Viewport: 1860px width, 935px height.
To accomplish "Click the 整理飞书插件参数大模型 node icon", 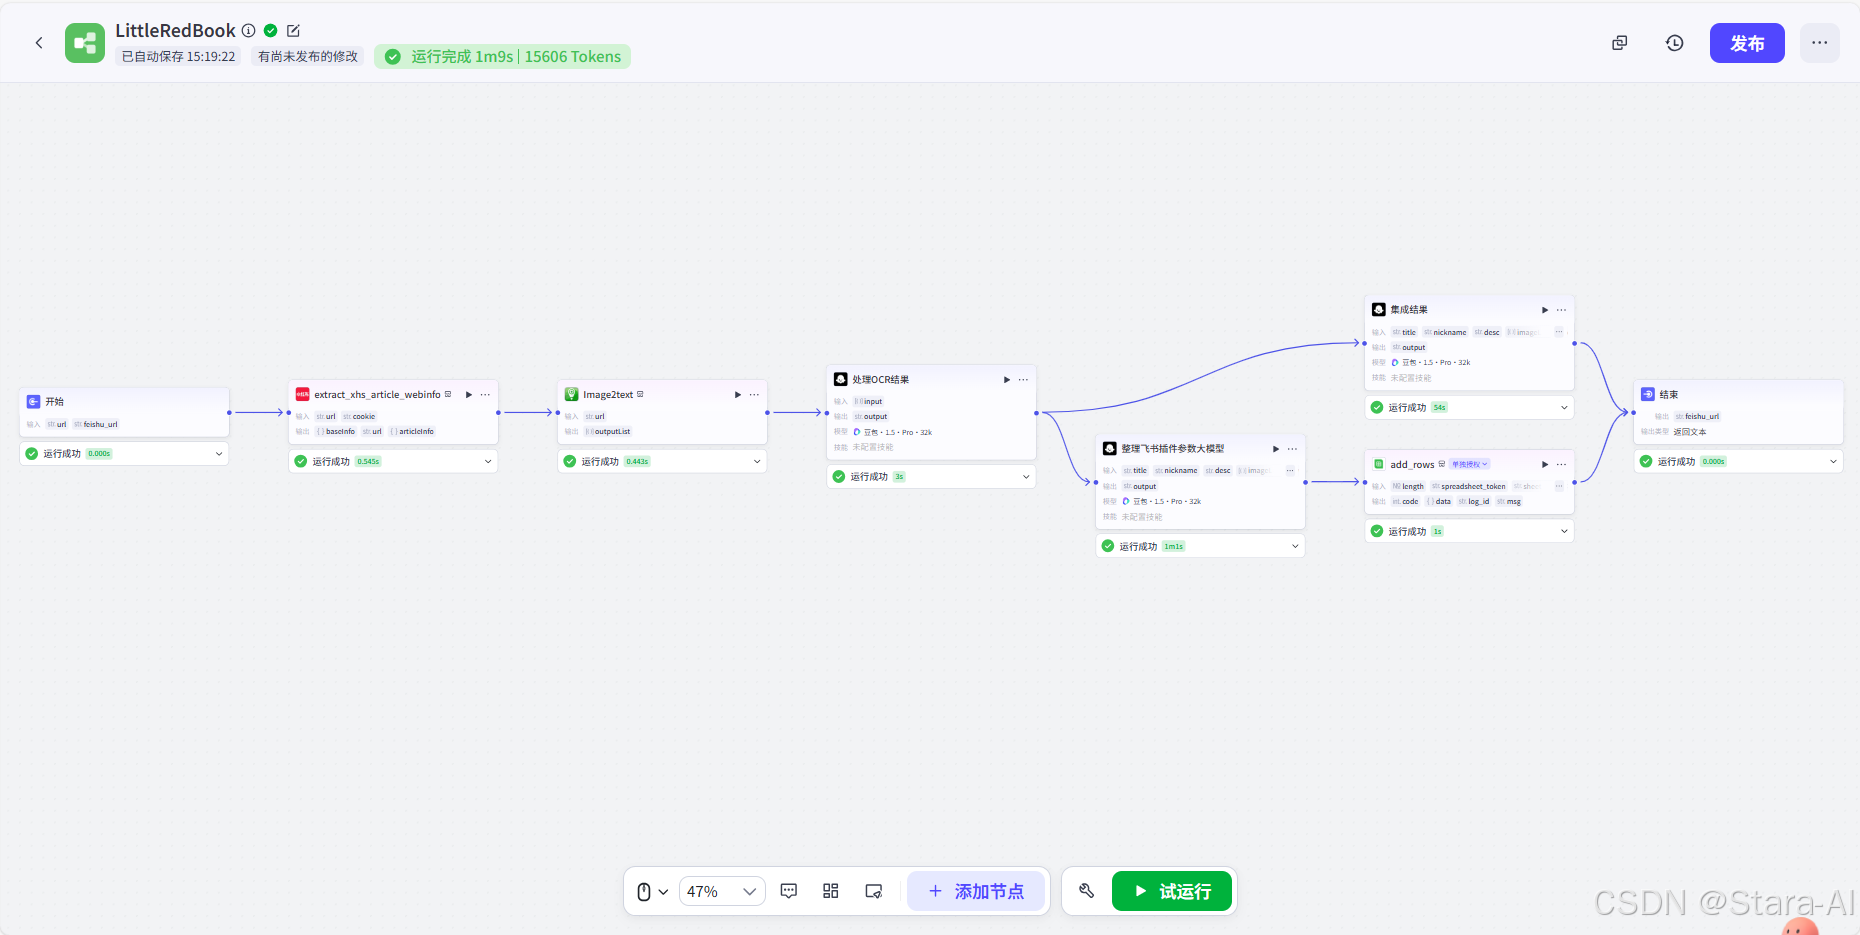I will click(1109, 448).
